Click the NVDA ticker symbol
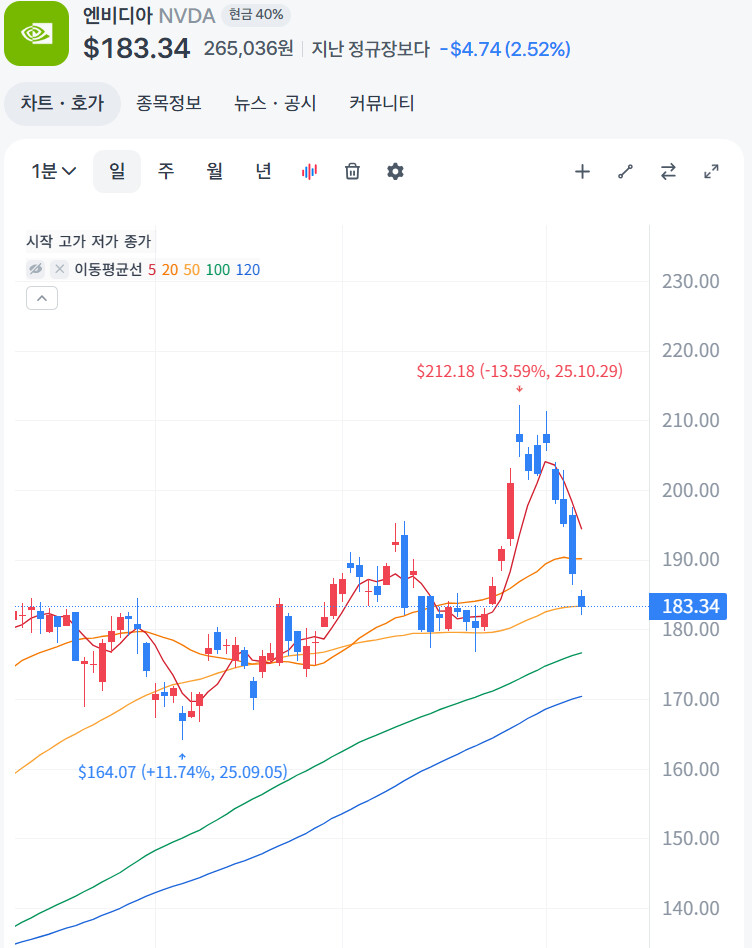 point(187,16)
